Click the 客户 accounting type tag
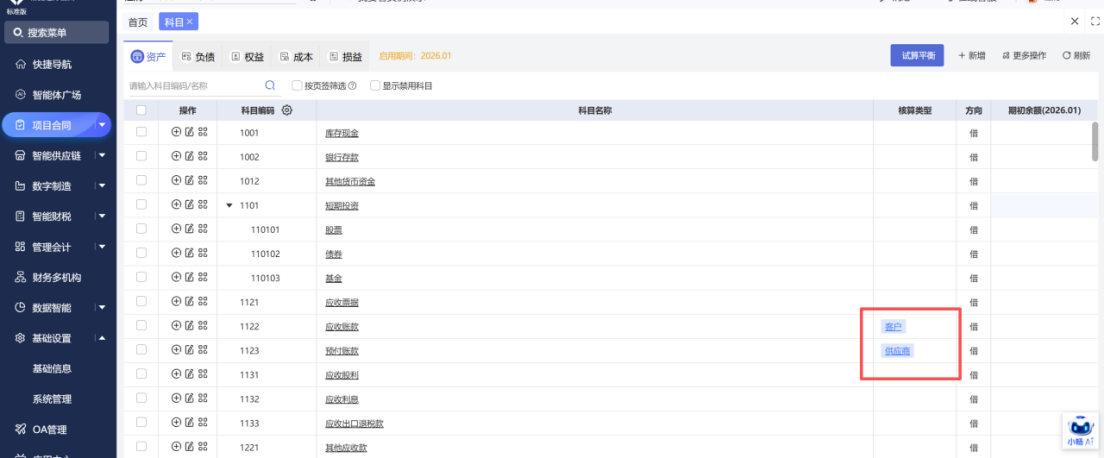The width and height of the screenshot is (1105, 458). [x=894, y=326]
